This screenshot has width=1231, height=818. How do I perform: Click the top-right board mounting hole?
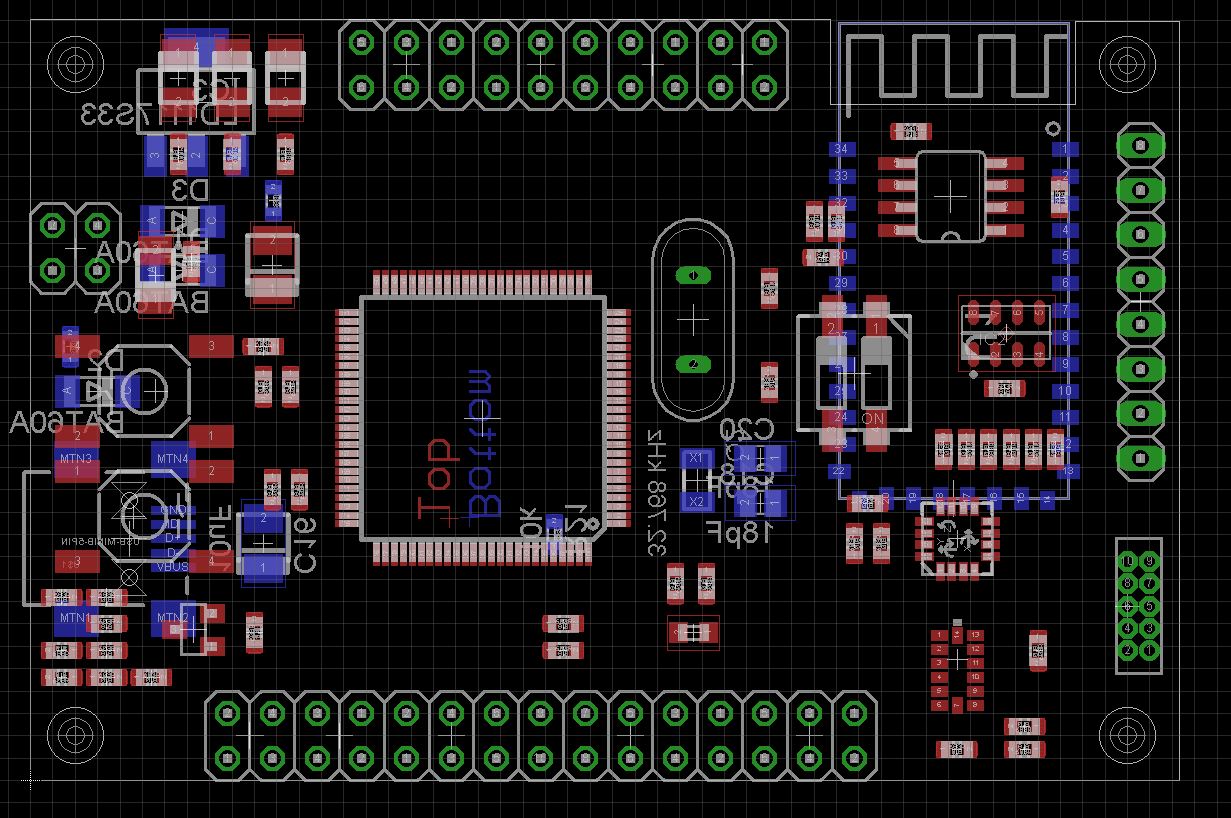point(1125,62)
